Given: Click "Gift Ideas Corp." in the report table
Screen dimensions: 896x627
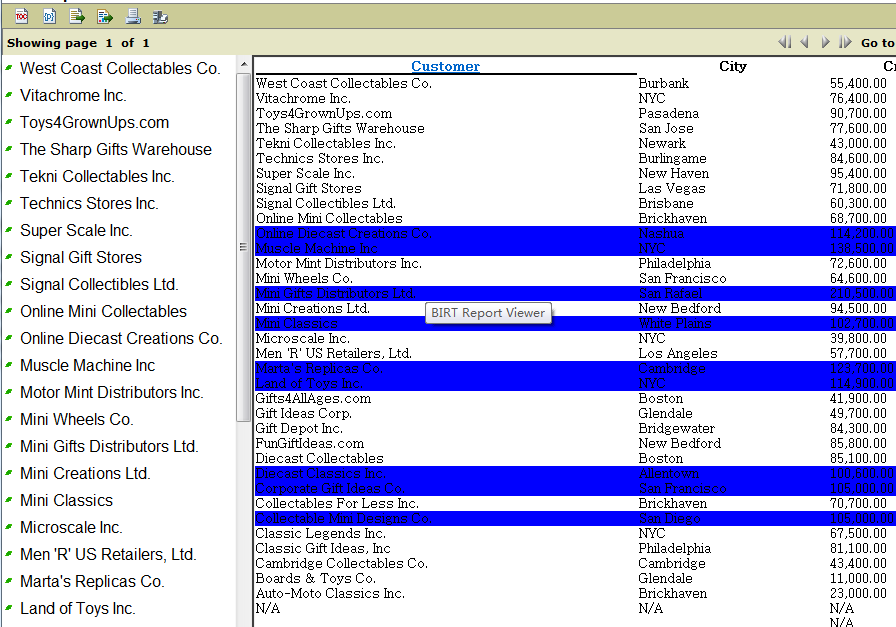Looking at the screenshot, I should (x=303, y=413).
